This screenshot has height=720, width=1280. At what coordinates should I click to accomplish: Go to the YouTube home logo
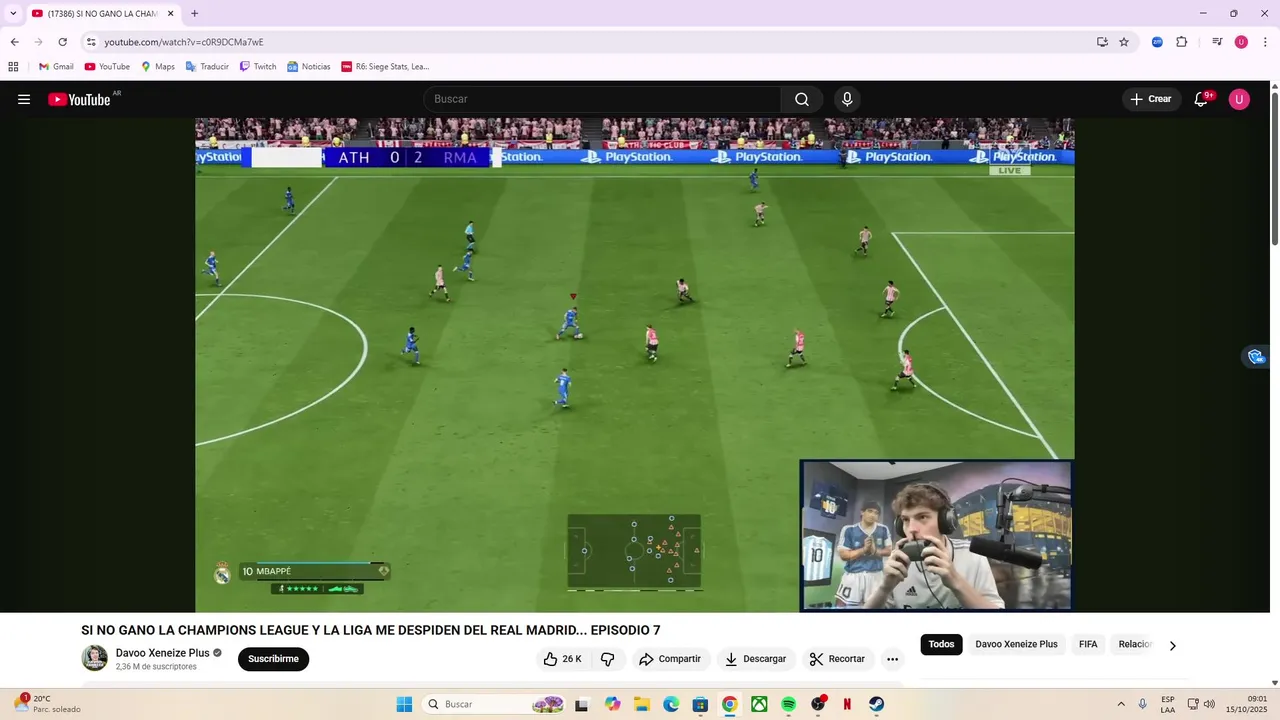pyautogui.click(x=79, y=99)
